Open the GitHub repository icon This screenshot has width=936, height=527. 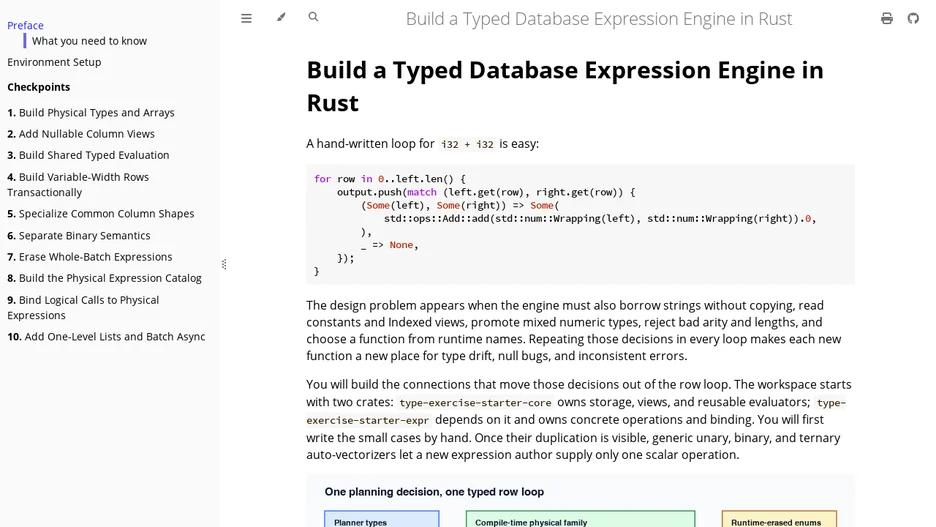click(x=913, y=19)
